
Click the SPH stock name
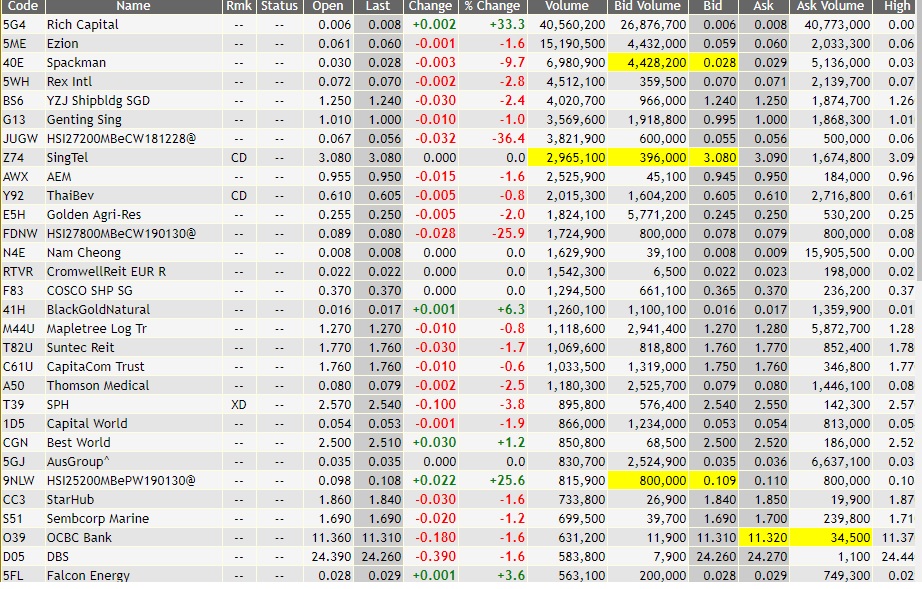(58, 404)
